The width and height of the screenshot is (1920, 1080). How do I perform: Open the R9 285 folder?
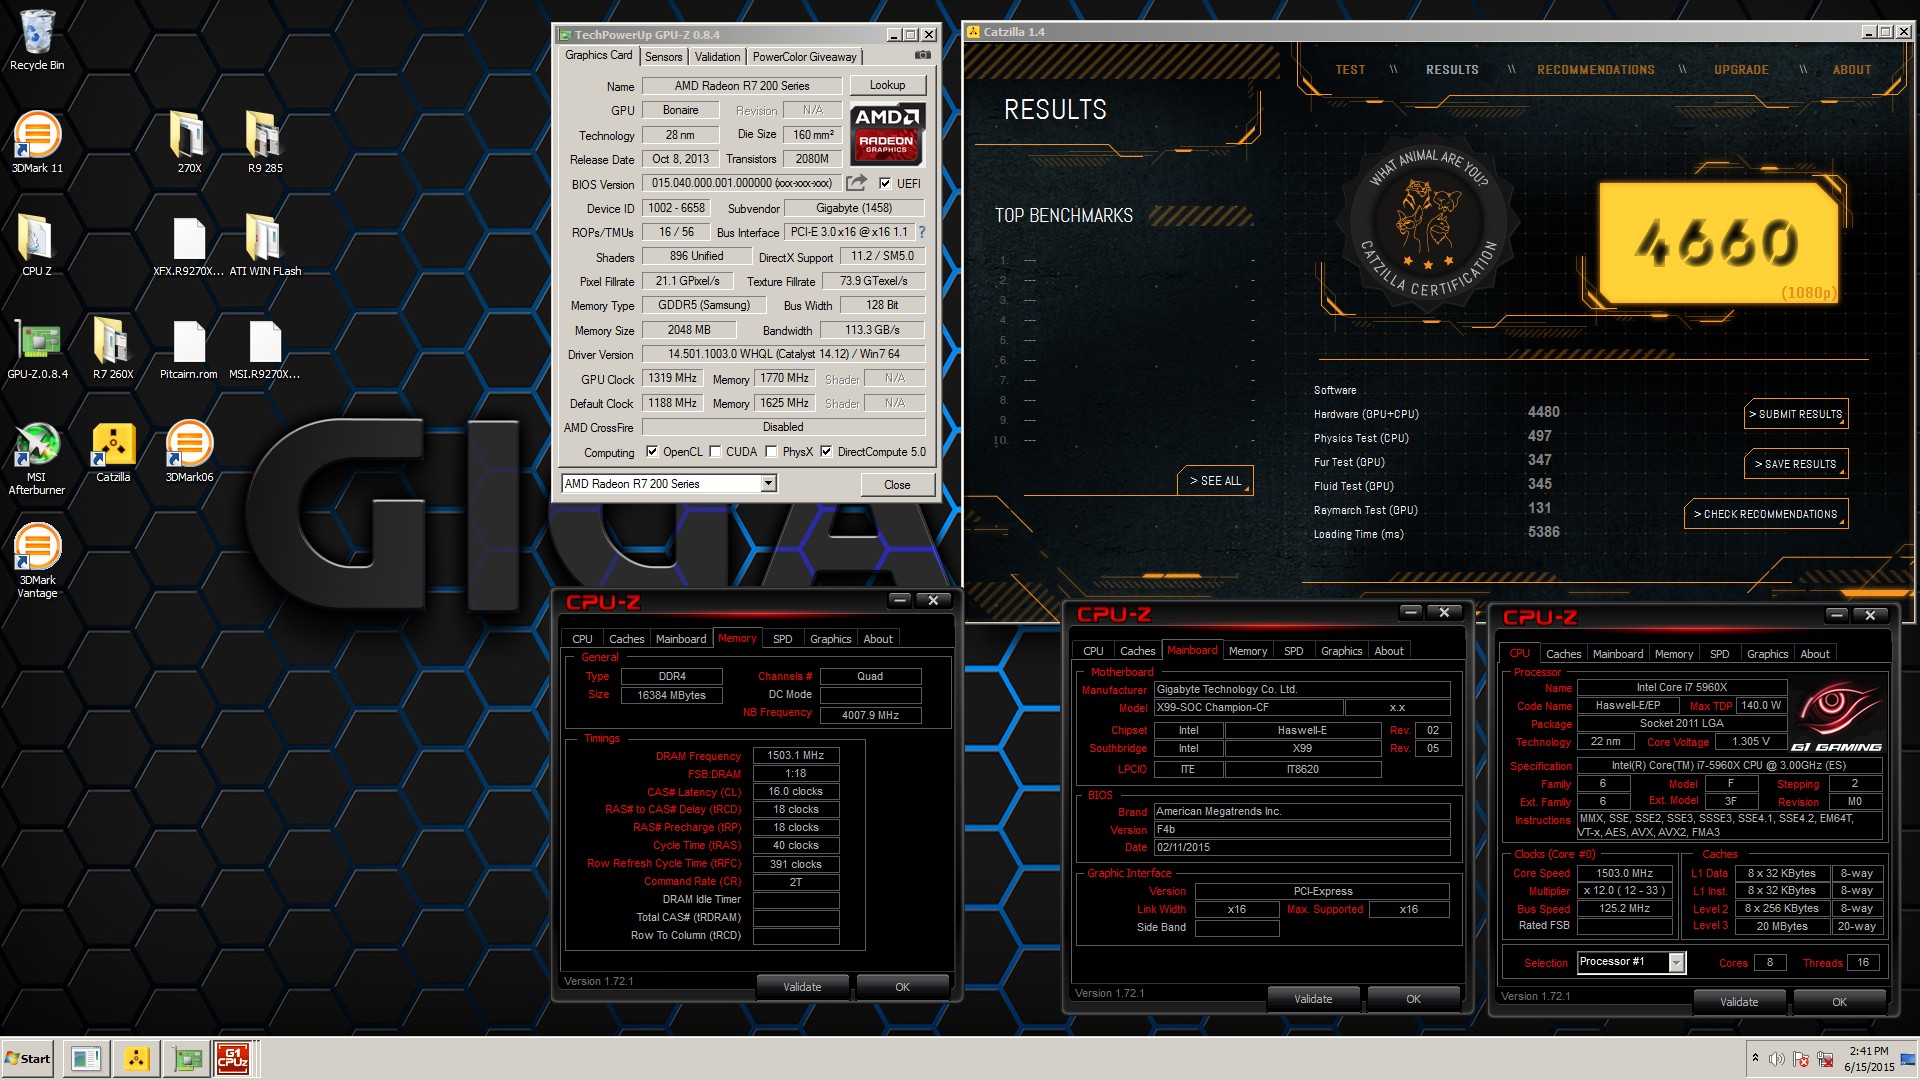265,142
